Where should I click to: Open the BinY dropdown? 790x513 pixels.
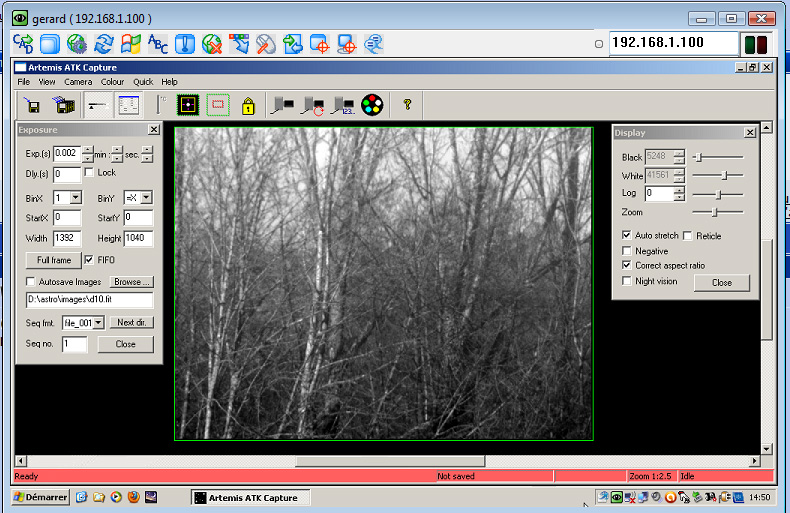coord(146,198)
